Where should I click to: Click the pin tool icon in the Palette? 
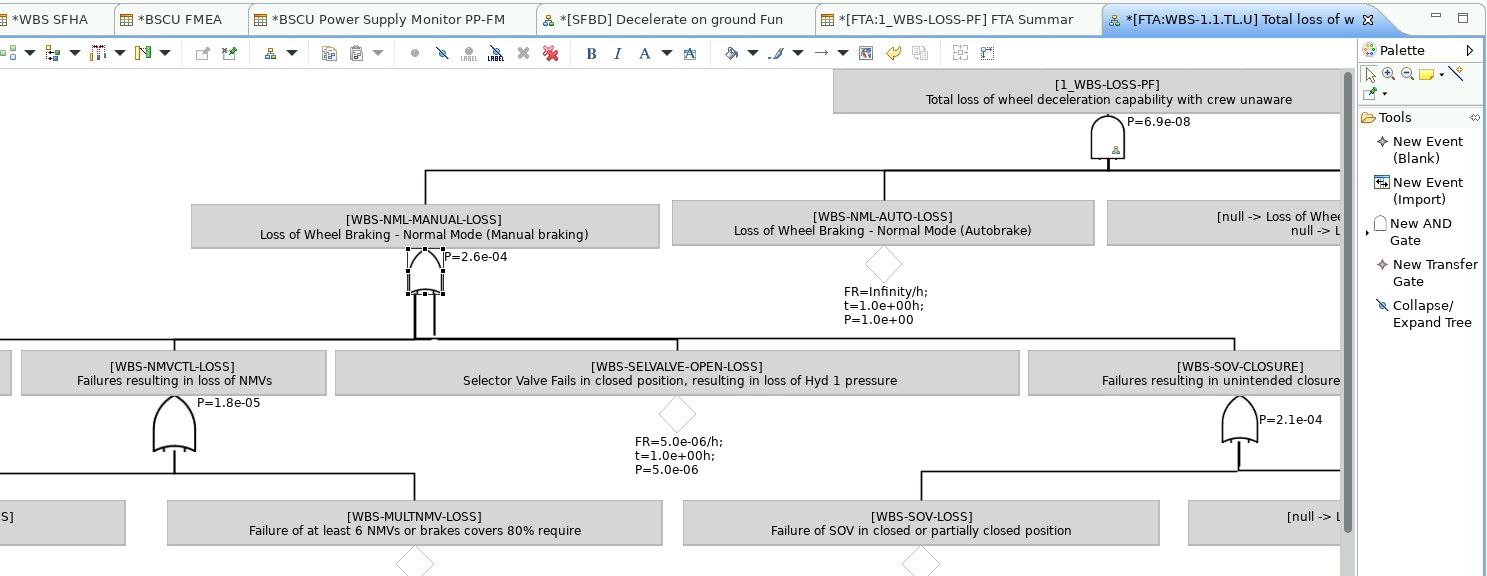(x=1370, y=94)
